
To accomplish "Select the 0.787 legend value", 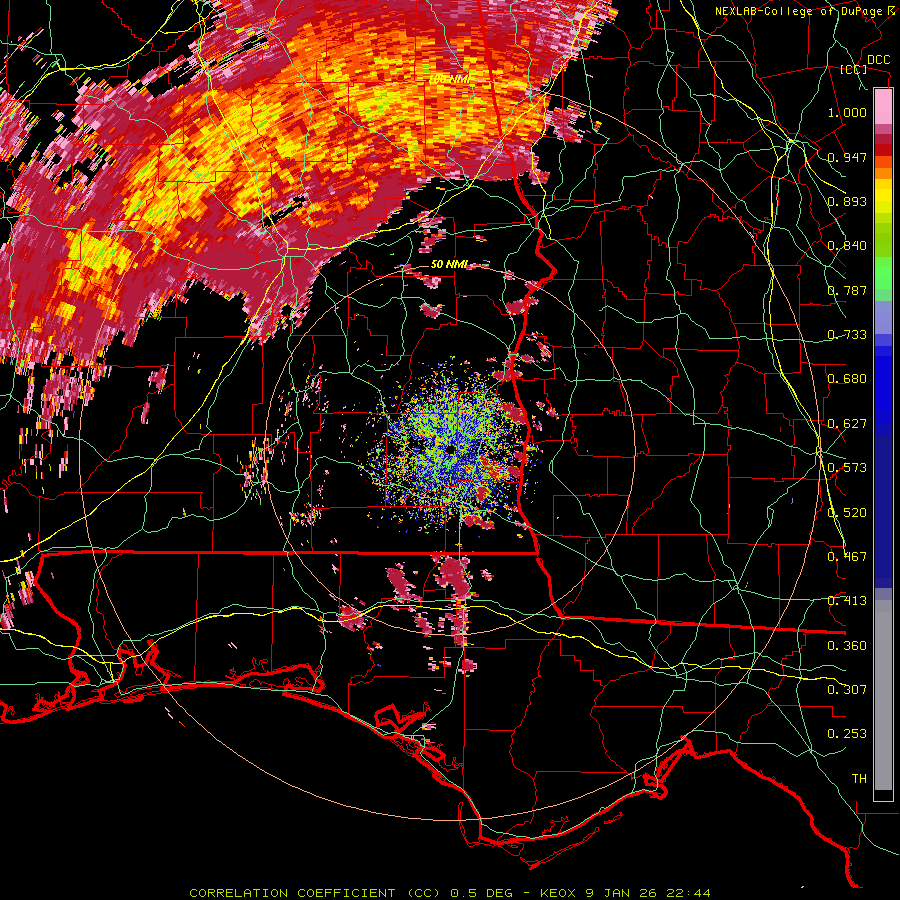I will (847, 290).
